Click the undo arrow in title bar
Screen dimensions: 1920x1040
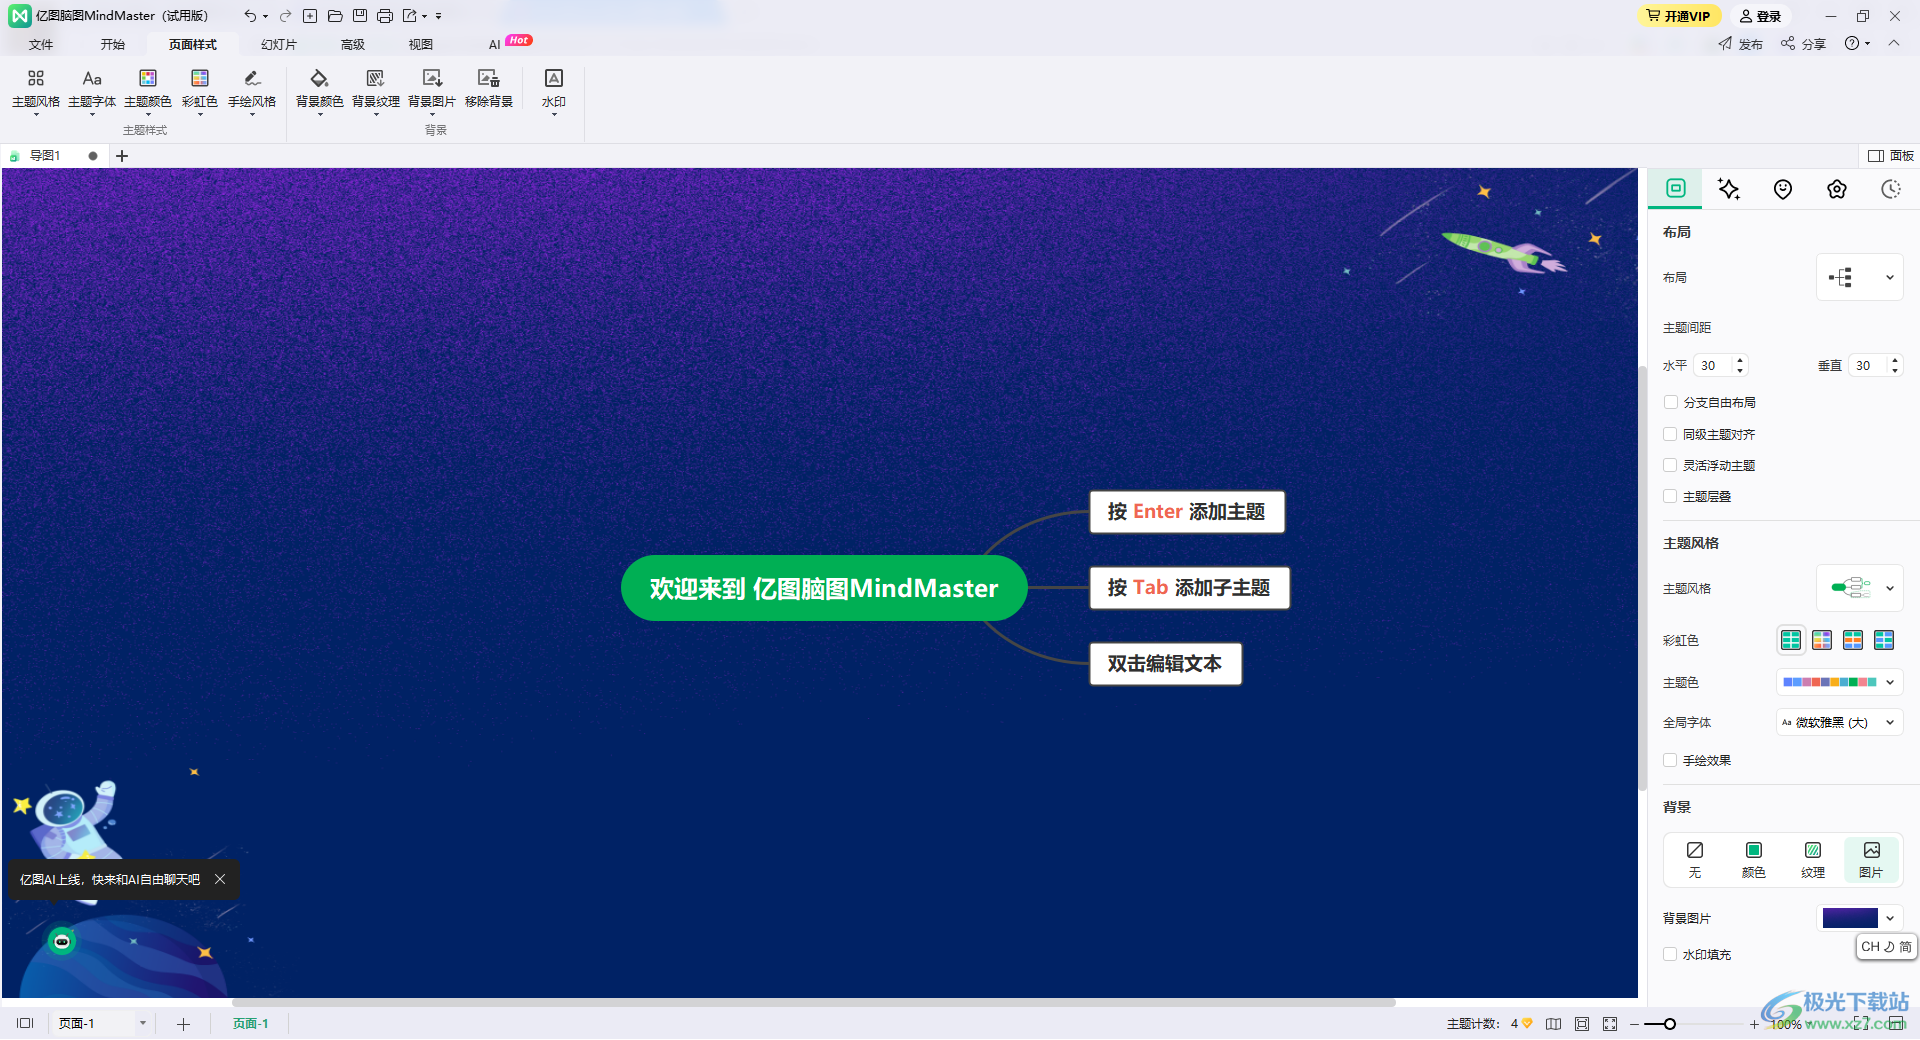(x=249, y=16)
